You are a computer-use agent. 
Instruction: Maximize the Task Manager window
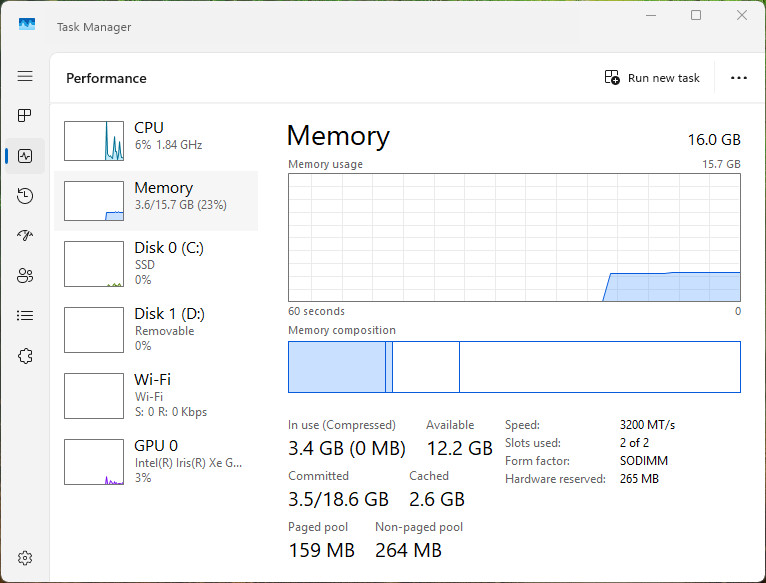click(696, 15)
